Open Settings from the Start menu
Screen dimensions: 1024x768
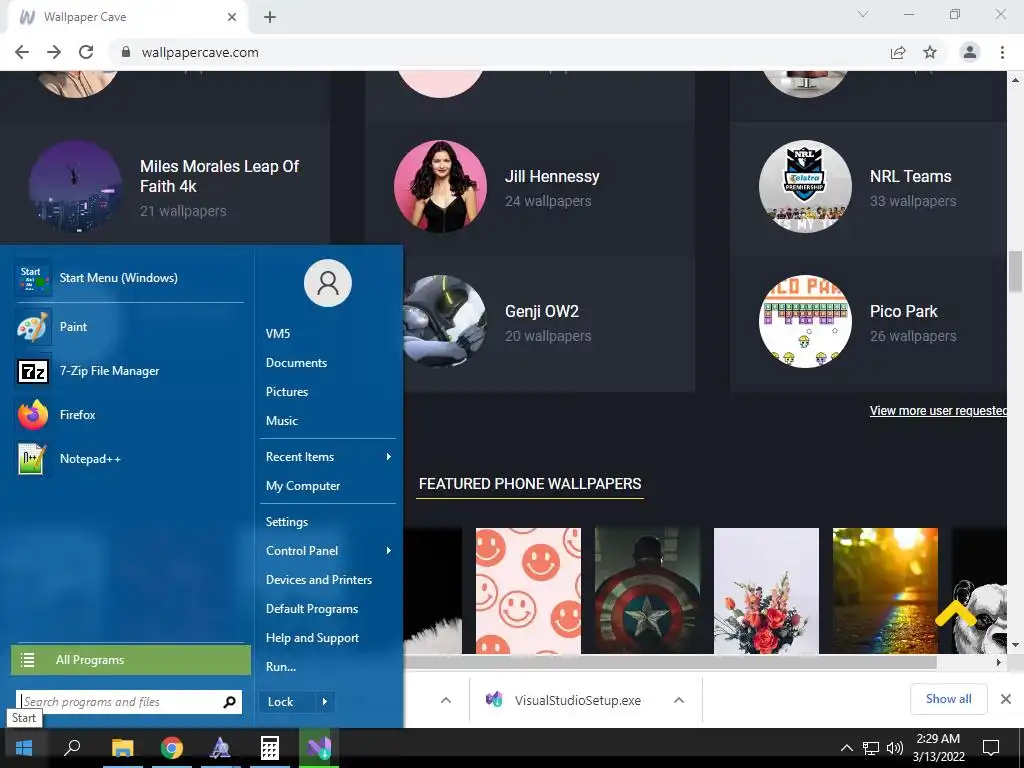[287, 522]
